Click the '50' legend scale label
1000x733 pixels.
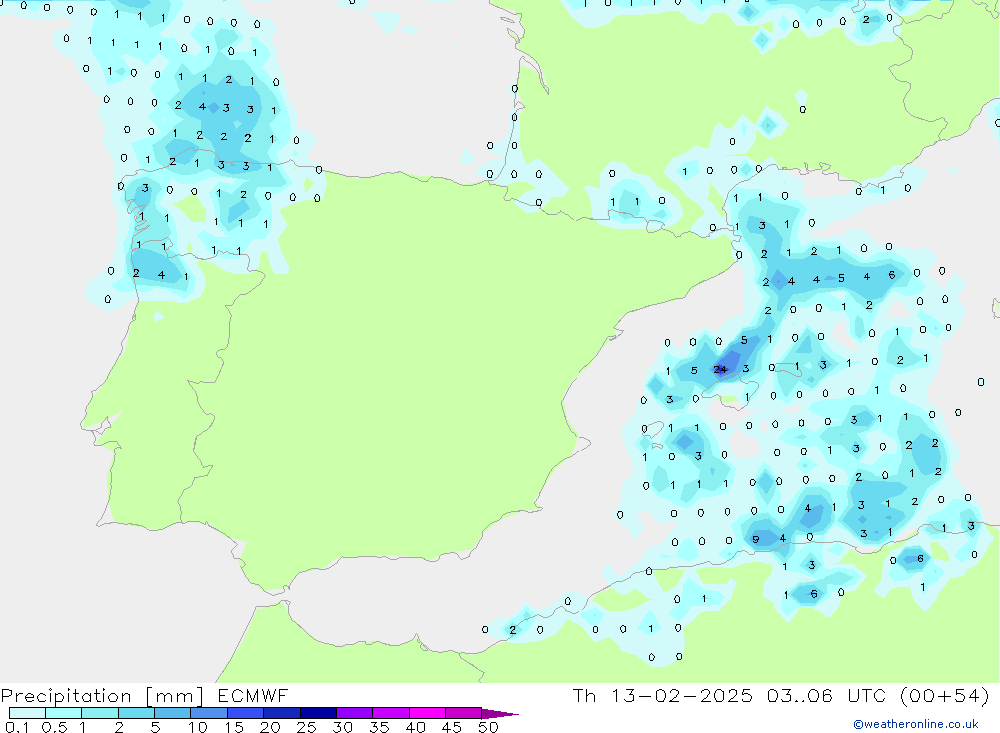tap(489, 727)
